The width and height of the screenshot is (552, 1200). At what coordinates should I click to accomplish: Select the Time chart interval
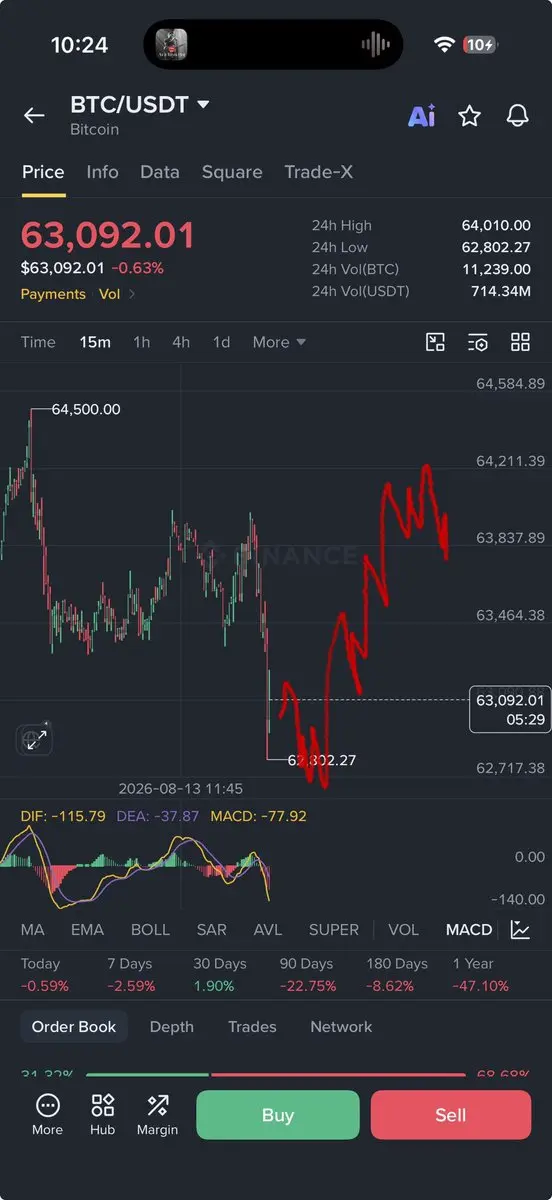pyautogui.click(x=38, y=342)
